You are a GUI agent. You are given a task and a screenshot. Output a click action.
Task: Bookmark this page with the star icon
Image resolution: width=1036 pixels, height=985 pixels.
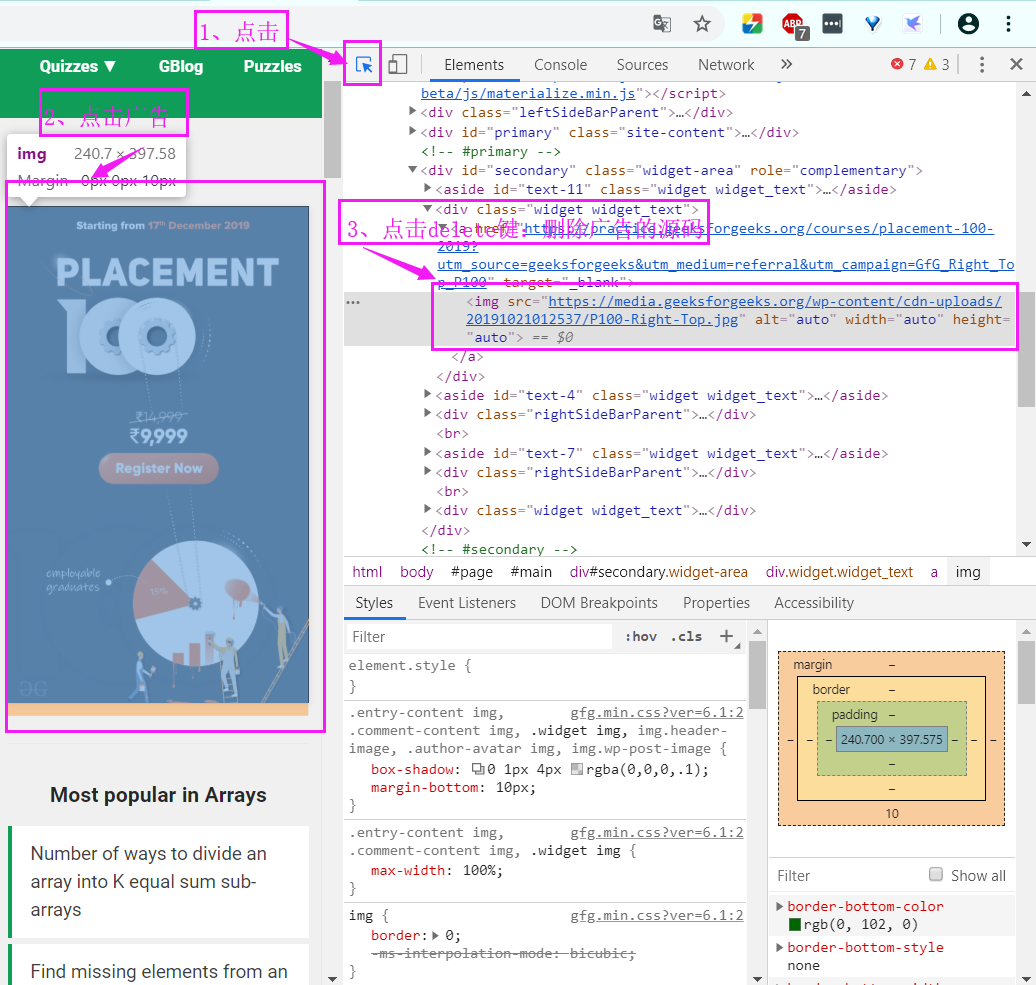(702, 24)
